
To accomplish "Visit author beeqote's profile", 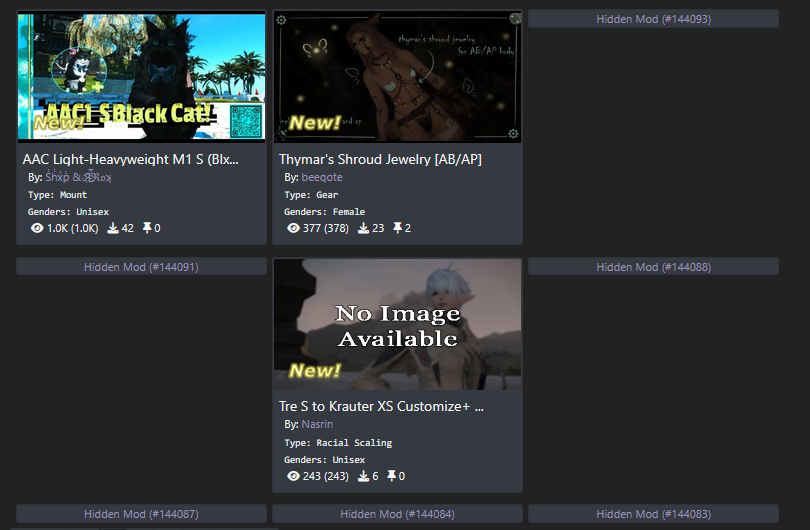I will click(322, 177).
